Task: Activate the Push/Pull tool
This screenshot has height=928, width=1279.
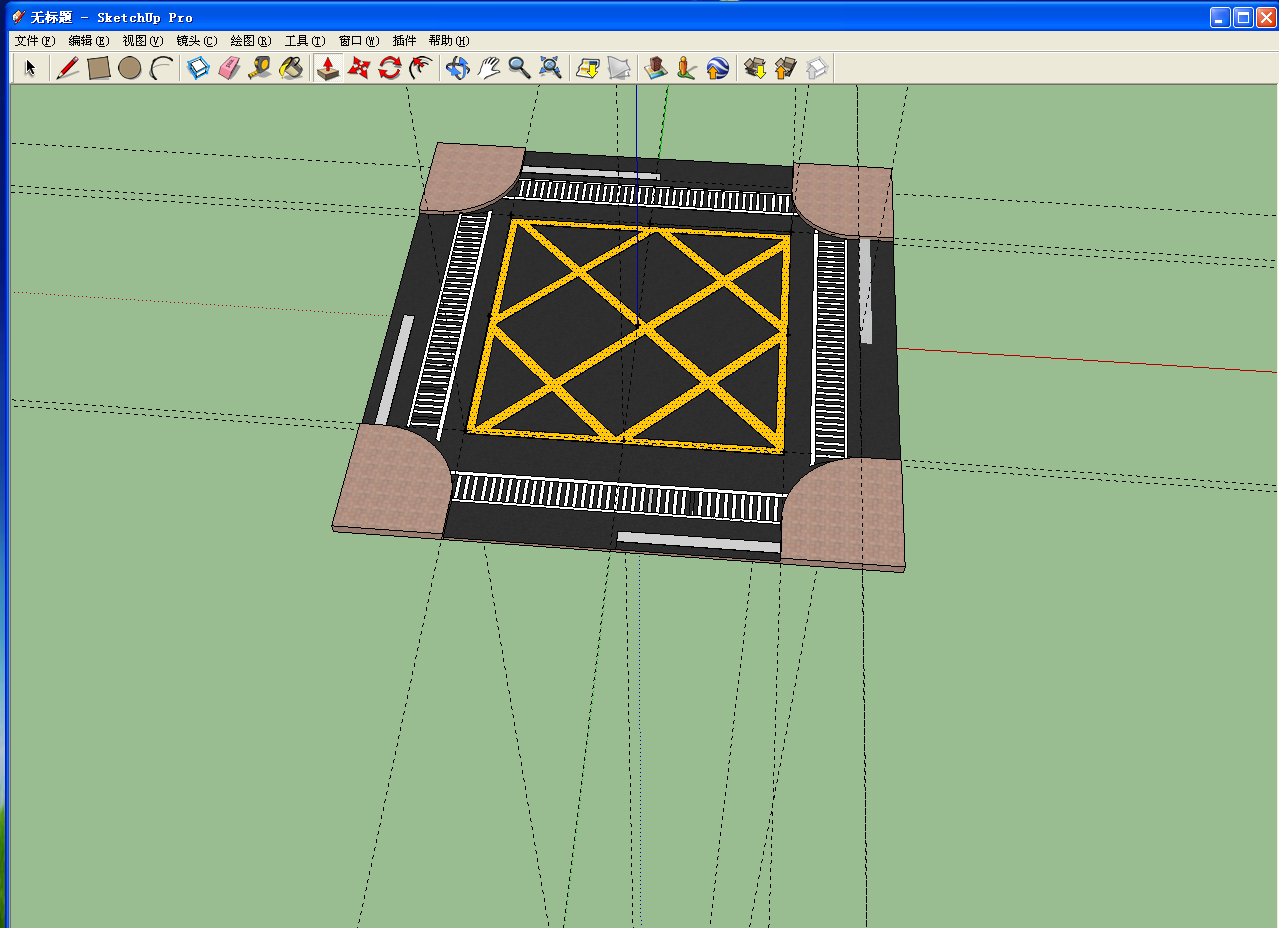Action: pos(327,68)
